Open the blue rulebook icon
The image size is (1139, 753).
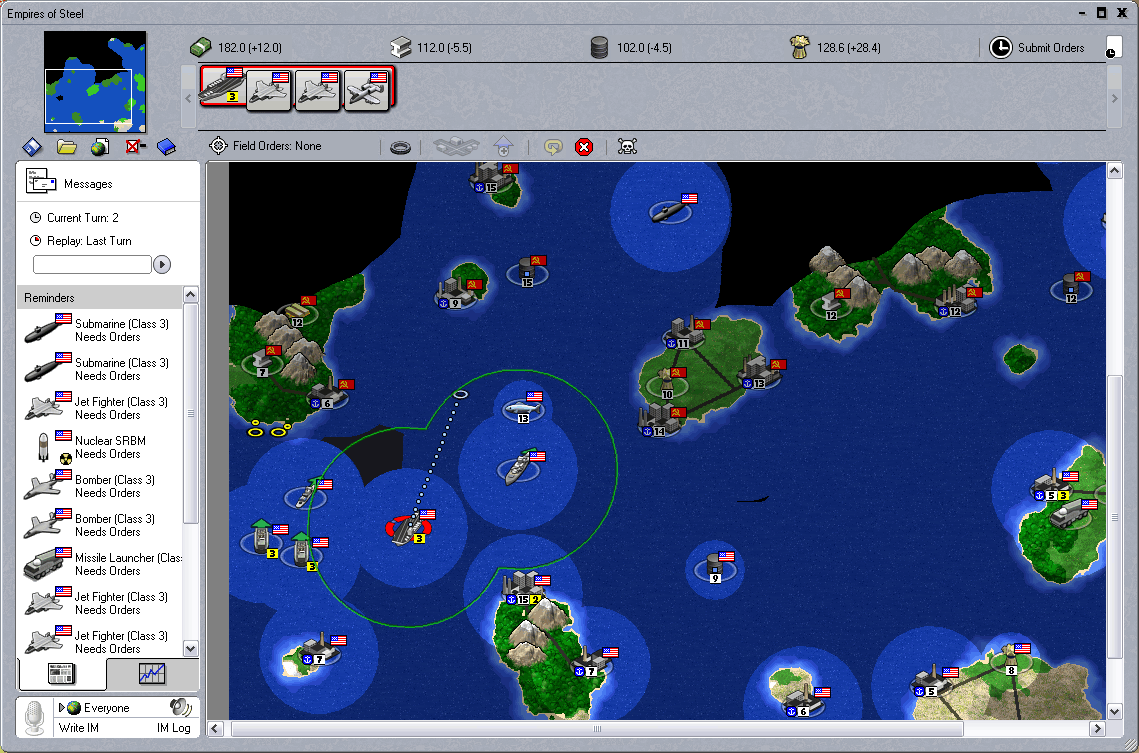tap(166, 147)
